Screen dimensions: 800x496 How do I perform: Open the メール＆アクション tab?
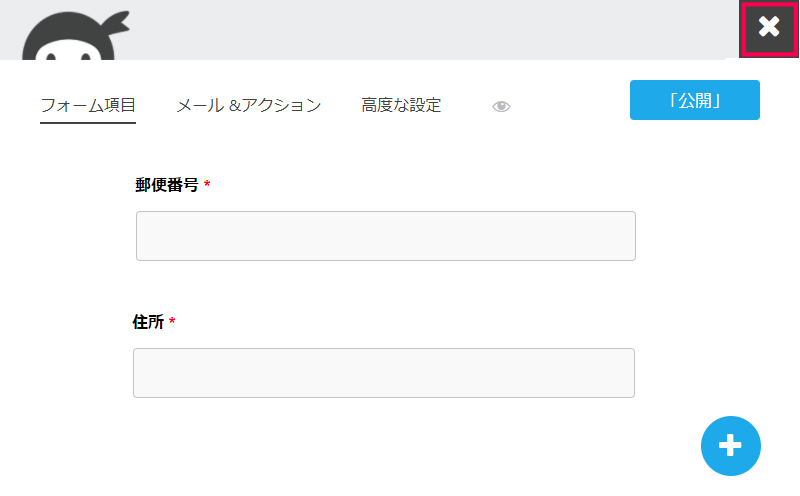coord(248,105)
